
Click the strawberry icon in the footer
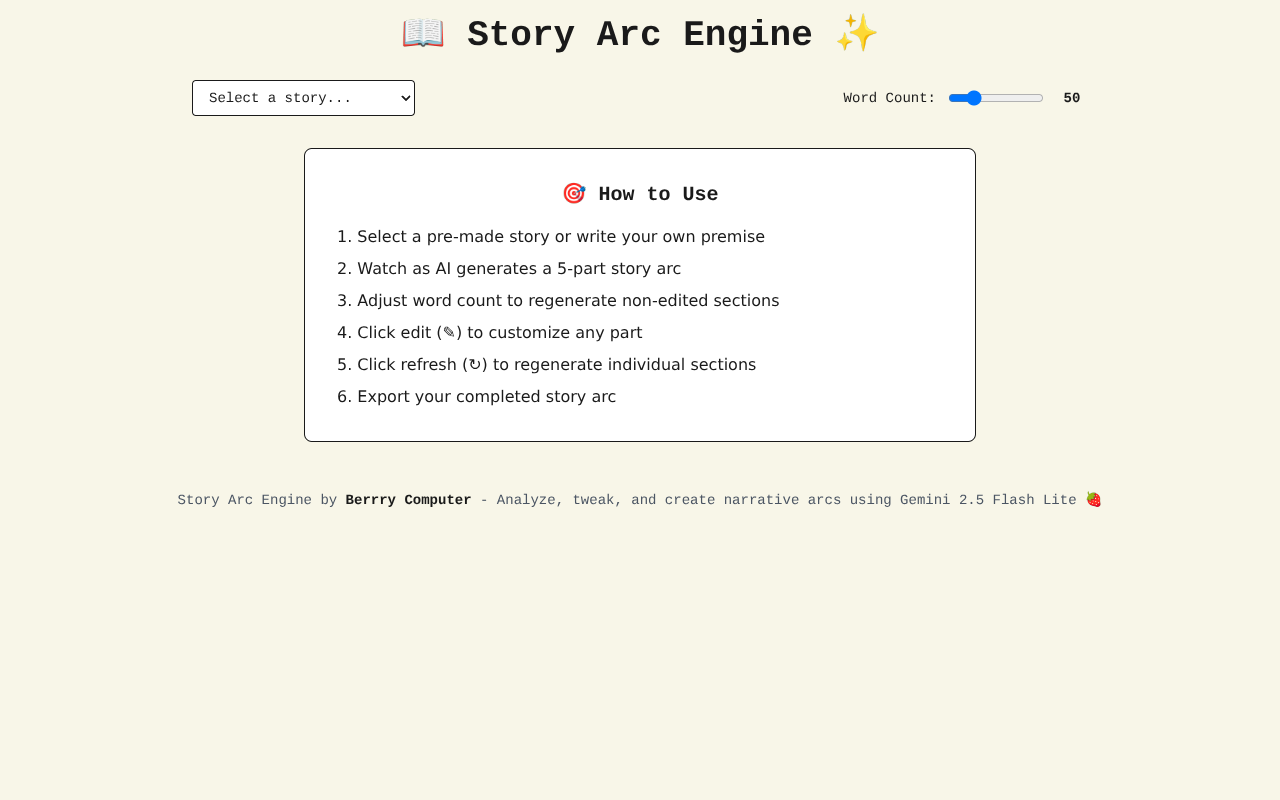coord(1093,497)
